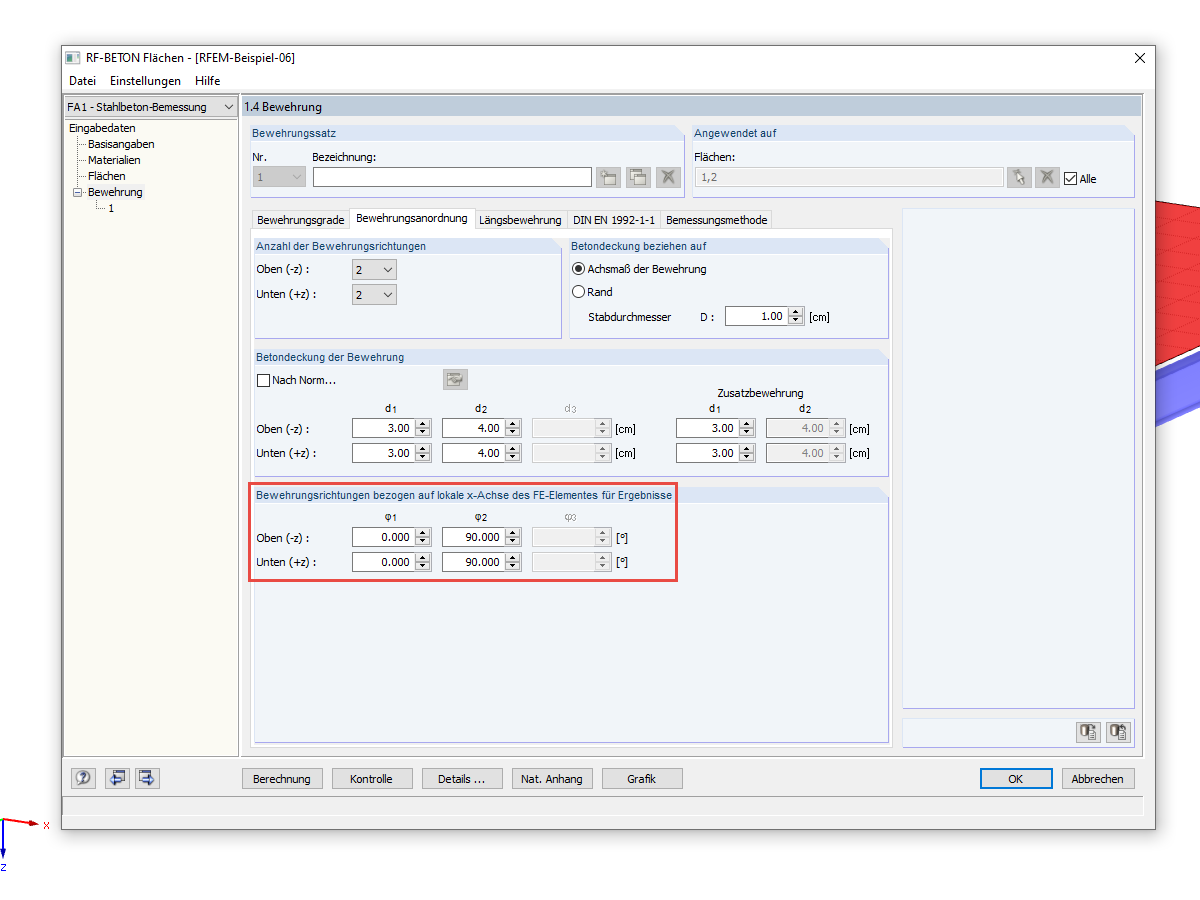Select reinforcement set 1 under Bewehrung
Screen dimensions: 1200x900
click(x=111, y=208)
